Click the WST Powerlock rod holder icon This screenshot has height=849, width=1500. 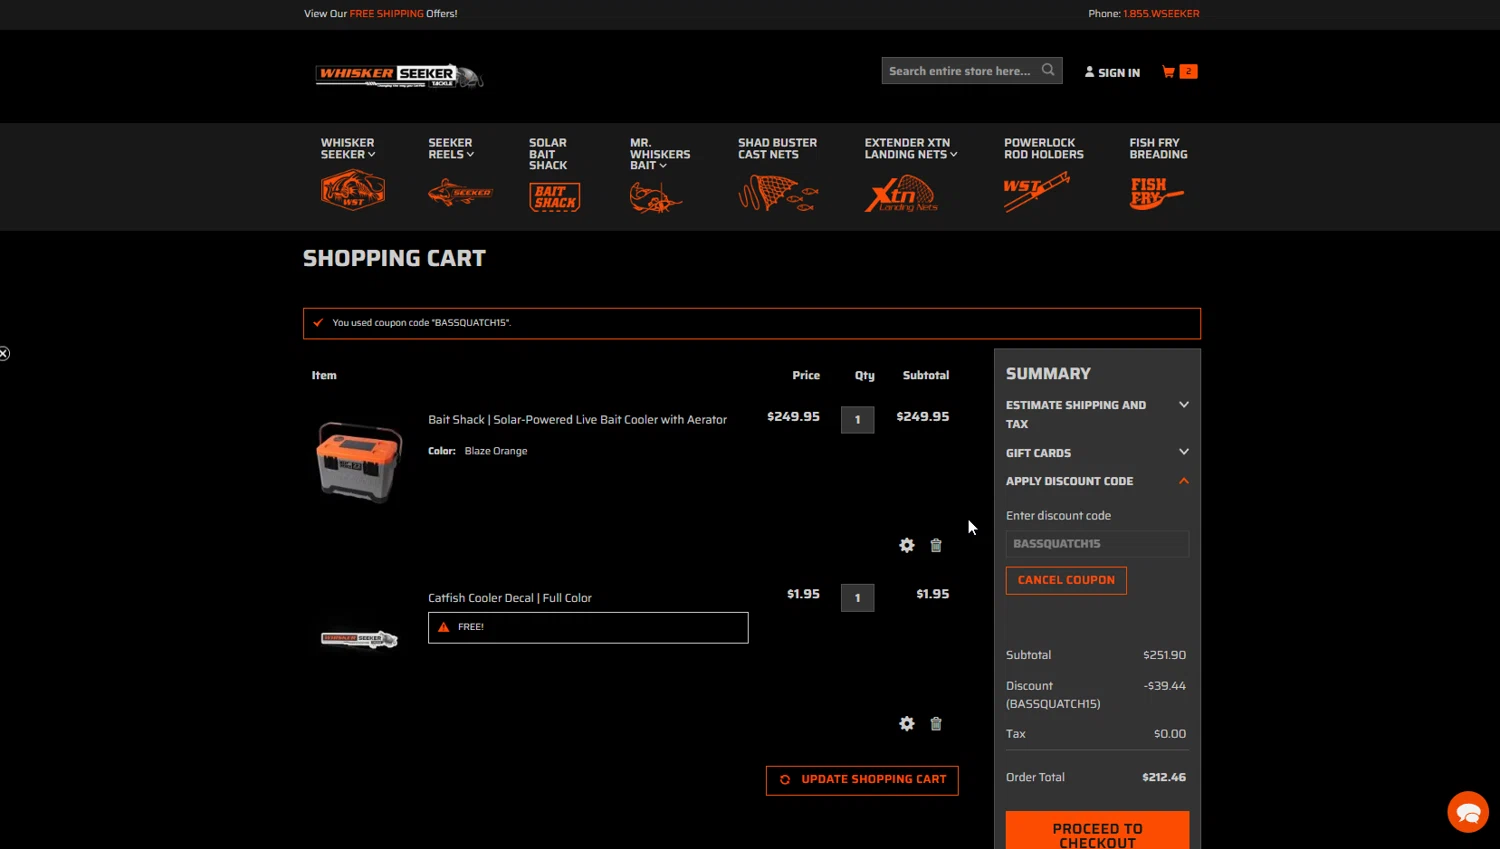click(1036, 191)
